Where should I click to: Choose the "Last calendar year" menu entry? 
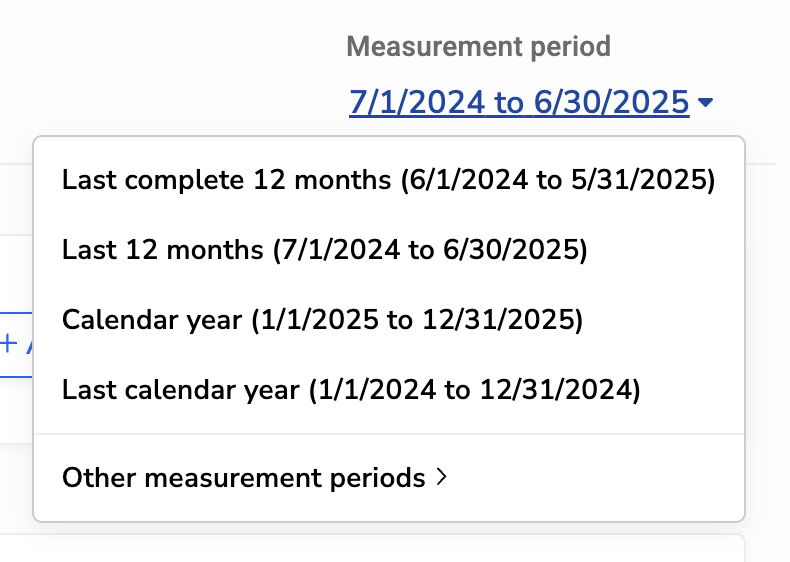pos(350,389)
